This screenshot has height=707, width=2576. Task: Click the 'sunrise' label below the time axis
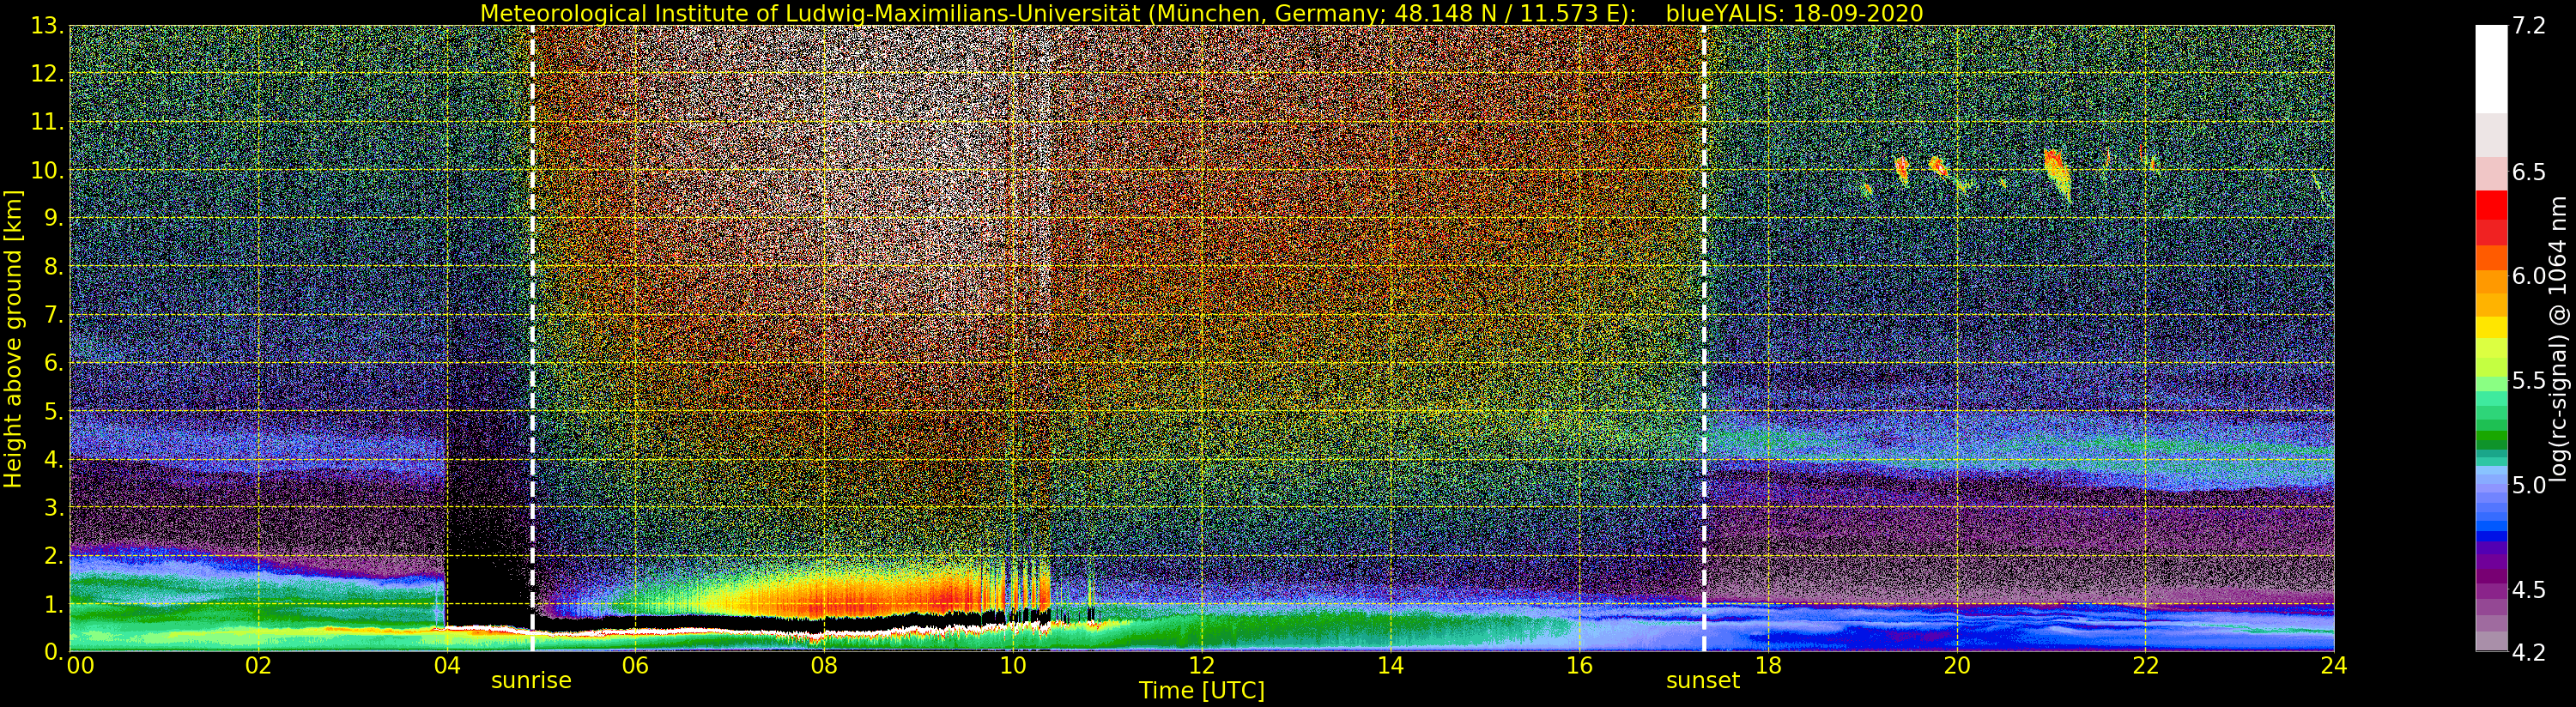pyautogui.click(x=531, y=681)
